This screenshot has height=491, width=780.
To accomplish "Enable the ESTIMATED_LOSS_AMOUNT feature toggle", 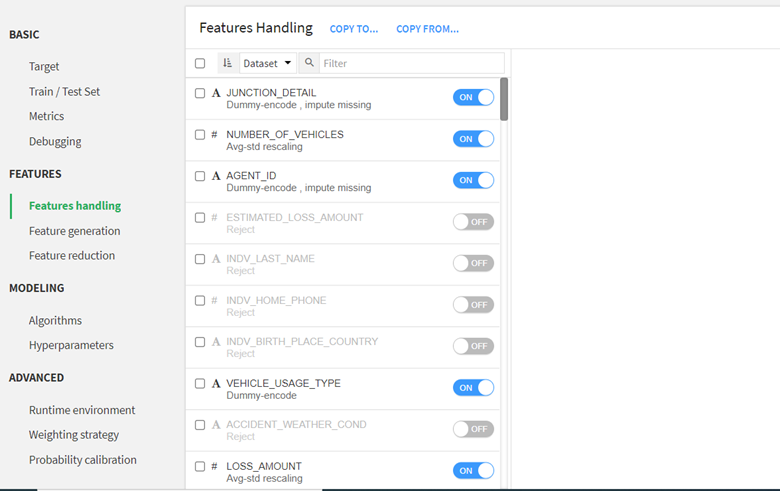I will point(473,222).
